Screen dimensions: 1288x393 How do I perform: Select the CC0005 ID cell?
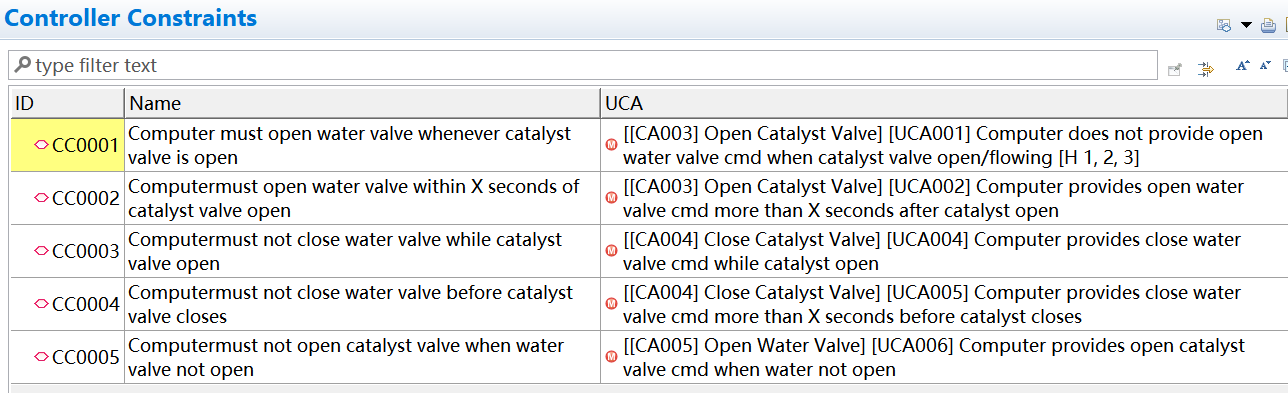point(67,357)
